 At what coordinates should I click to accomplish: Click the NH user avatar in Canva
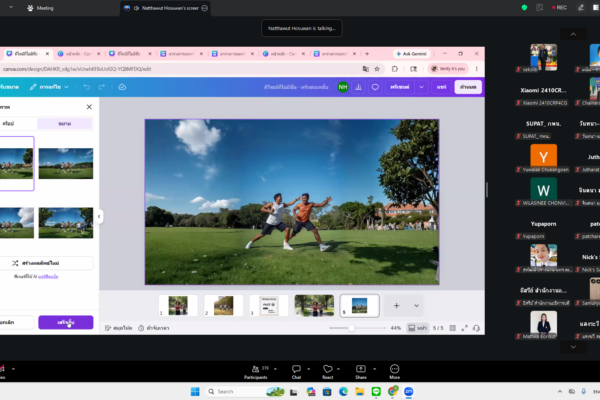pos(343,87)
